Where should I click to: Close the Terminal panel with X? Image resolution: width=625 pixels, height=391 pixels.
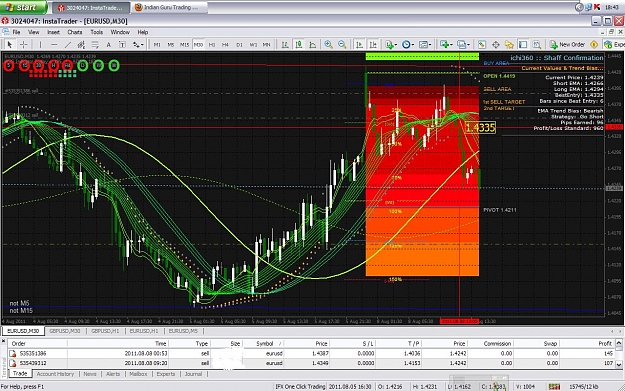click(x=4, y=342)
